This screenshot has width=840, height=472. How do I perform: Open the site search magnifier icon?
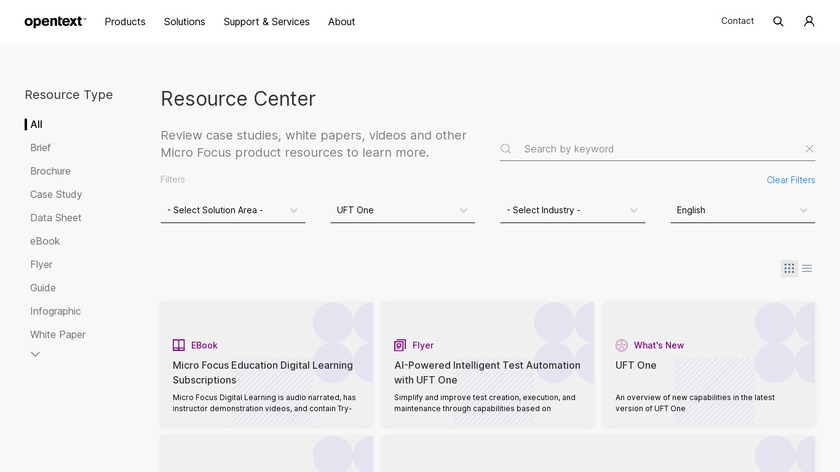pos(778,21)
